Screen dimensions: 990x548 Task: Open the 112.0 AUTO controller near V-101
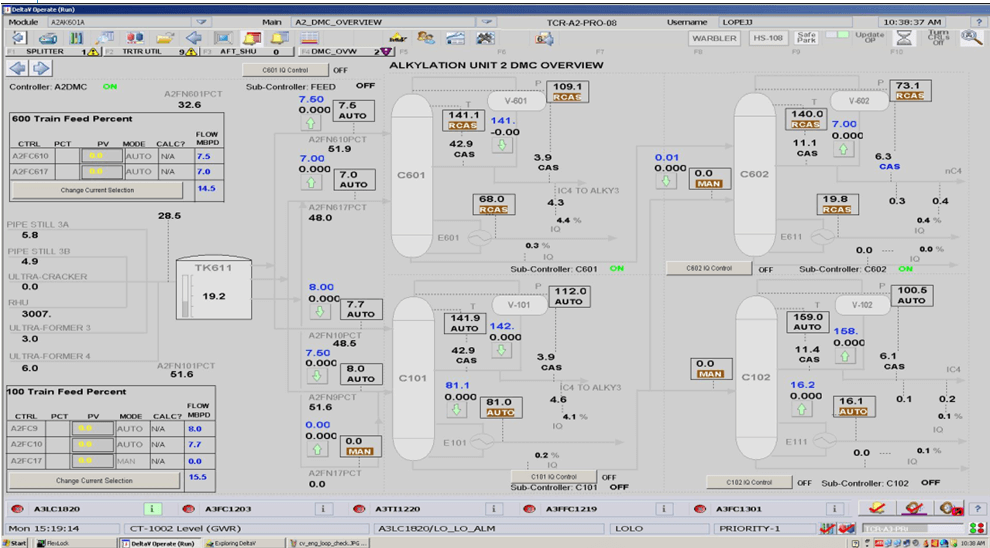(570, 297)
